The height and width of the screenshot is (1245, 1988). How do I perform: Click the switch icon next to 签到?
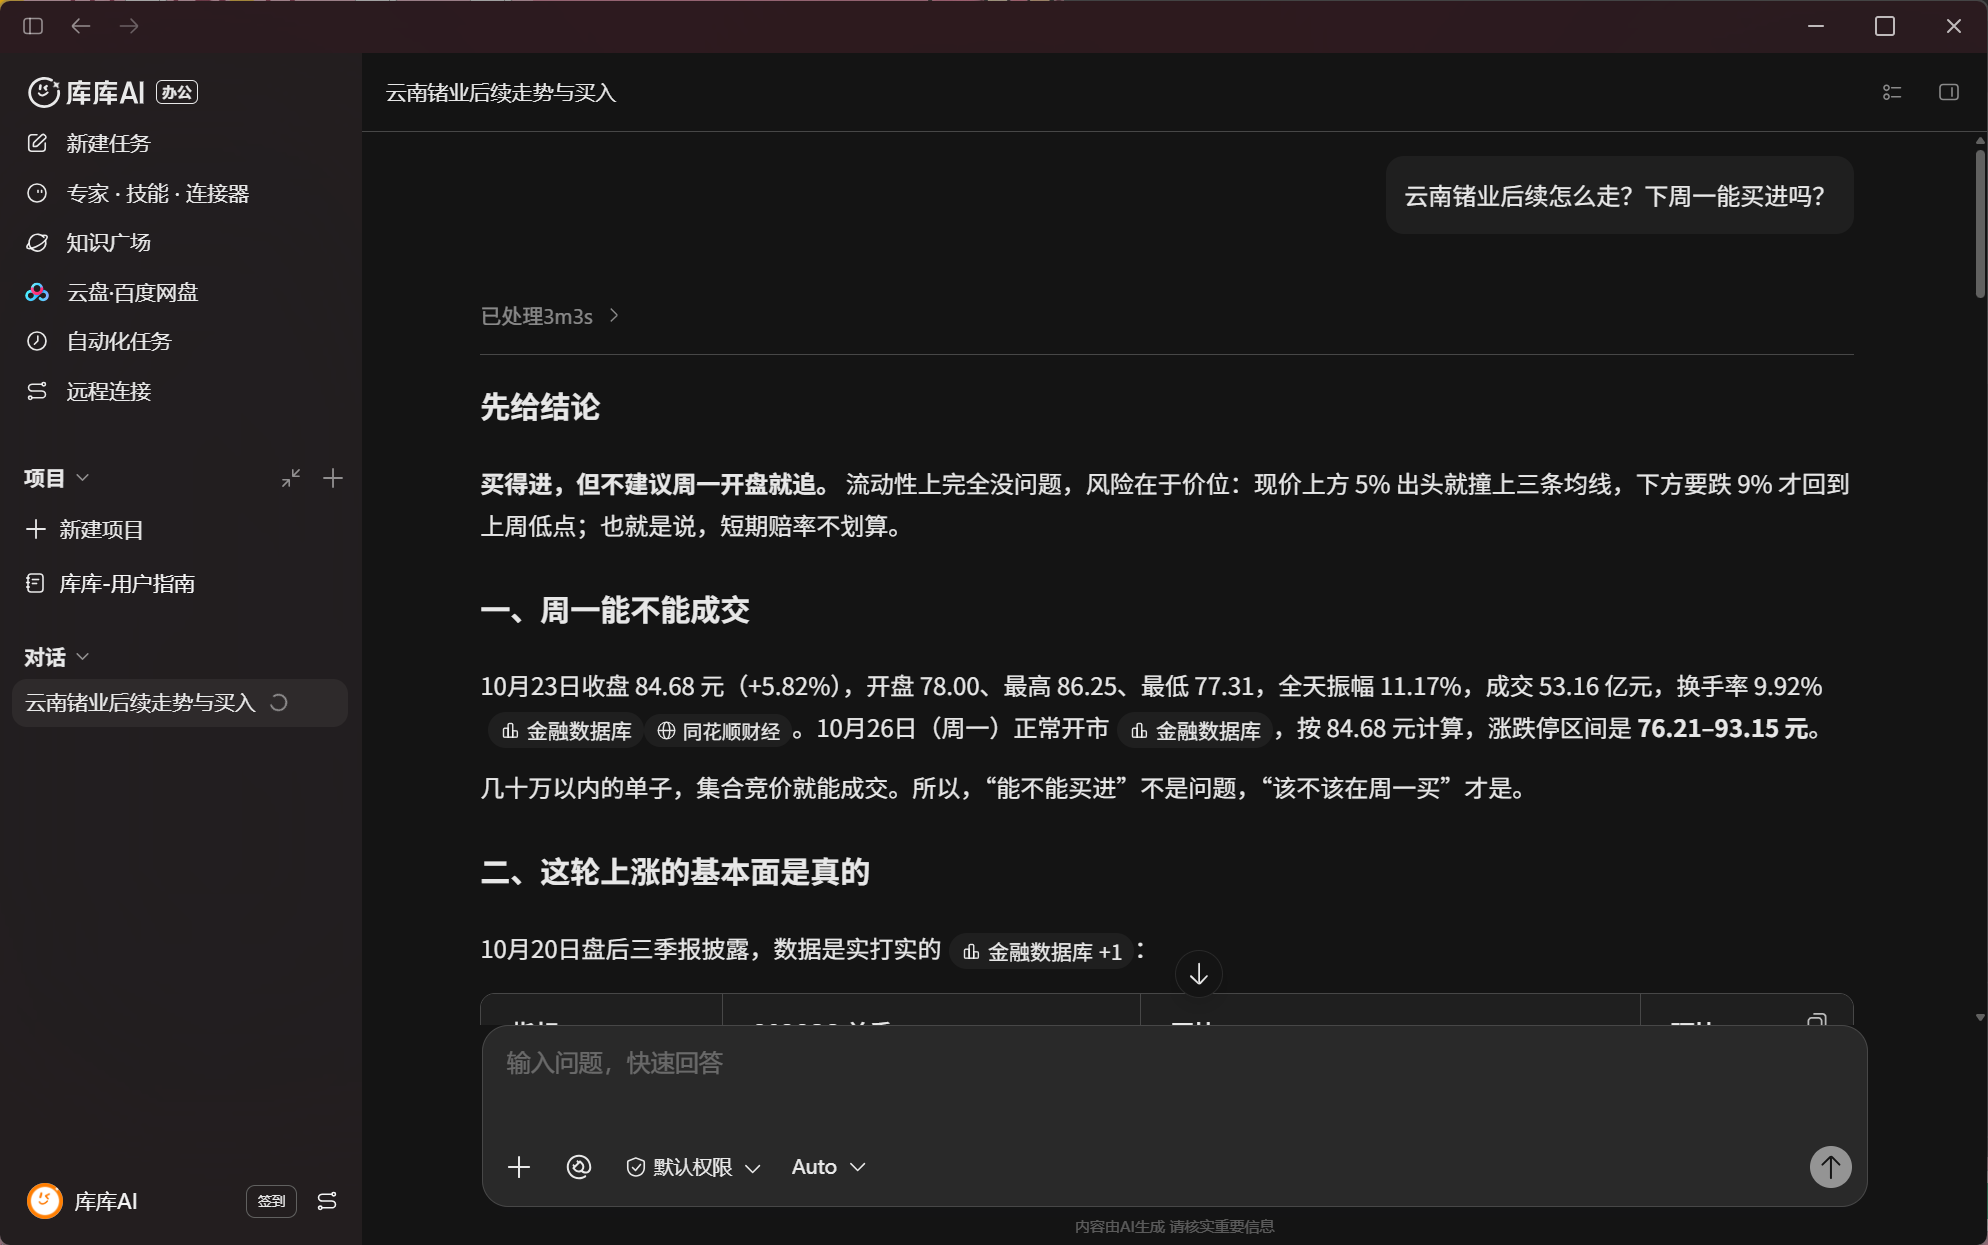pyautogui.click(x=327, y=1201)
